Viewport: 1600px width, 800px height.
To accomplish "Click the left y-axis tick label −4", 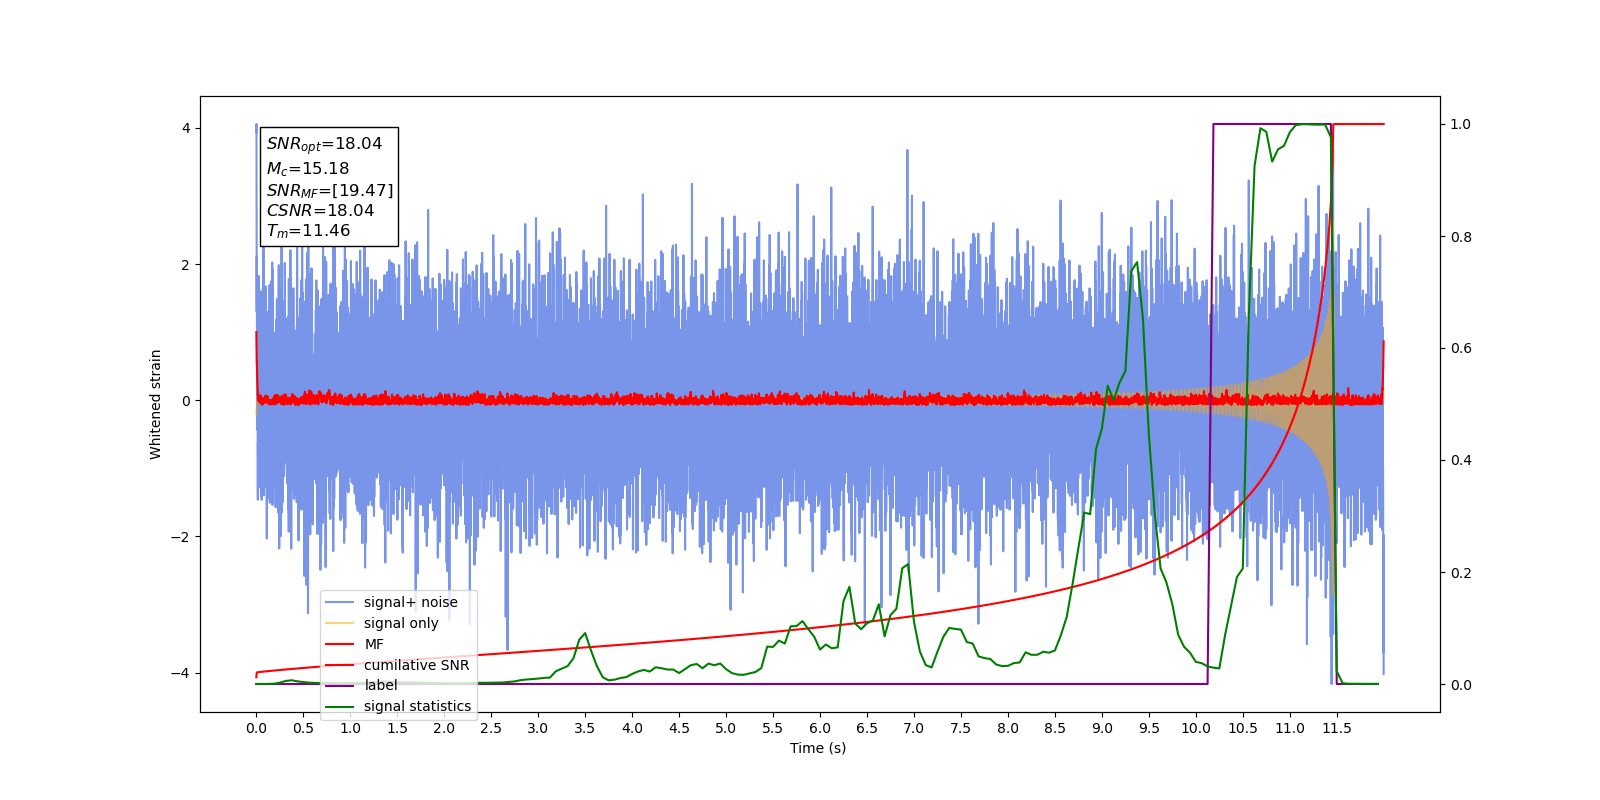I will point(180,673).
